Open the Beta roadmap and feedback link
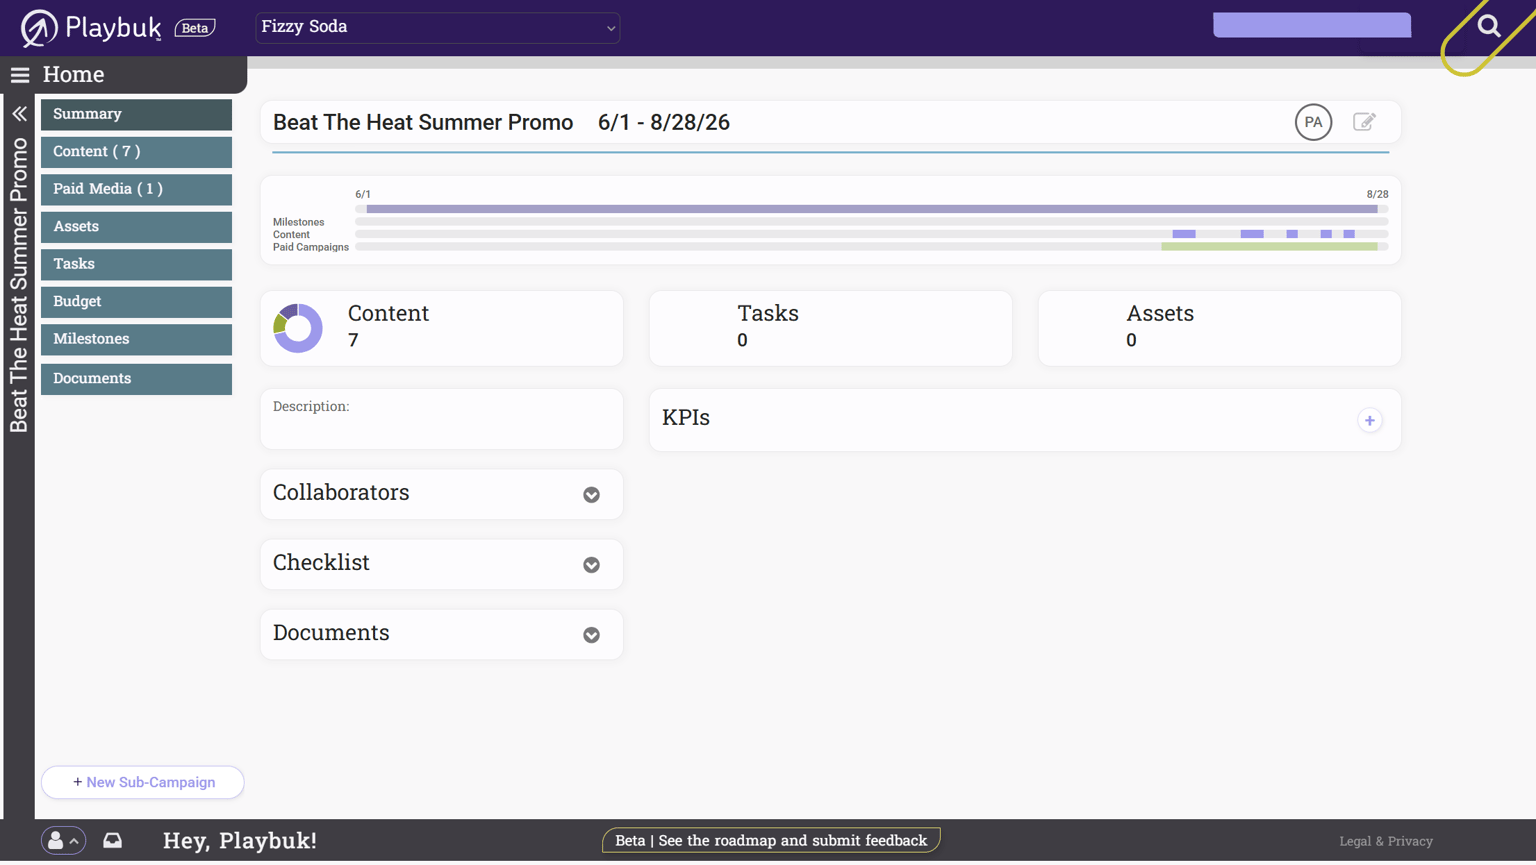 [771, 841]
